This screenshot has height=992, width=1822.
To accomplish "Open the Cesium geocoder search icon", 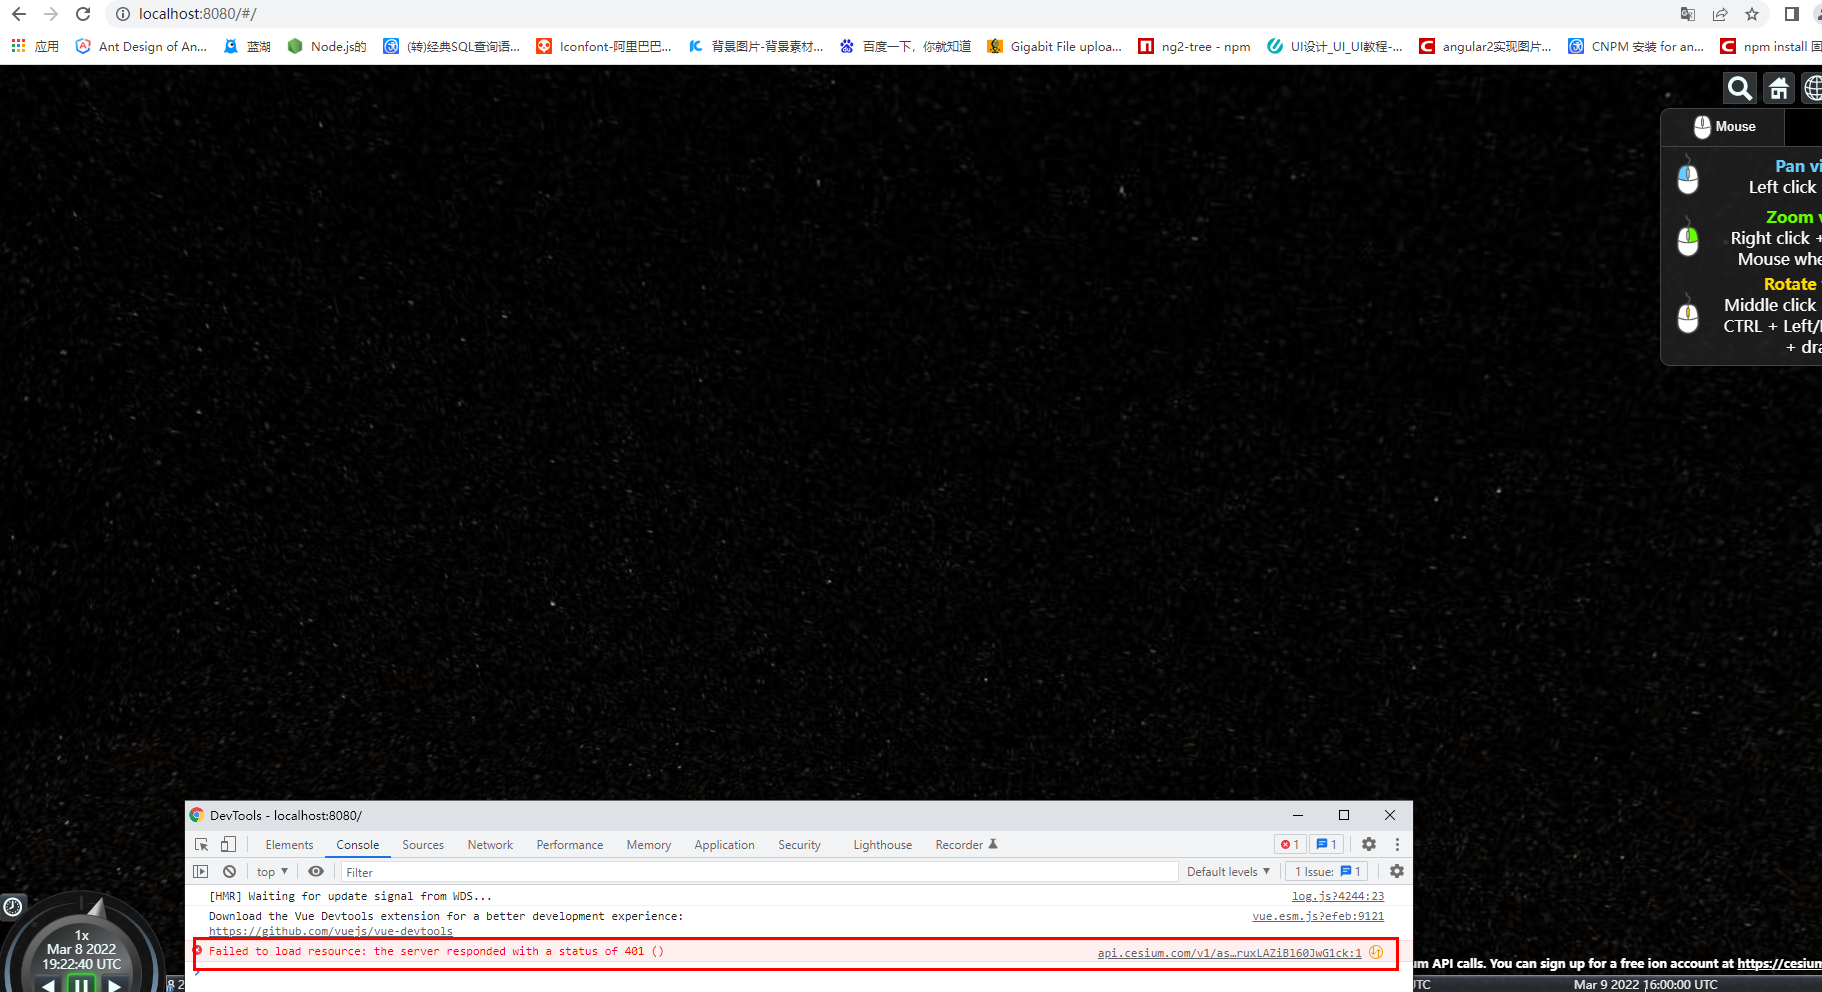I will click(1740, 88).
